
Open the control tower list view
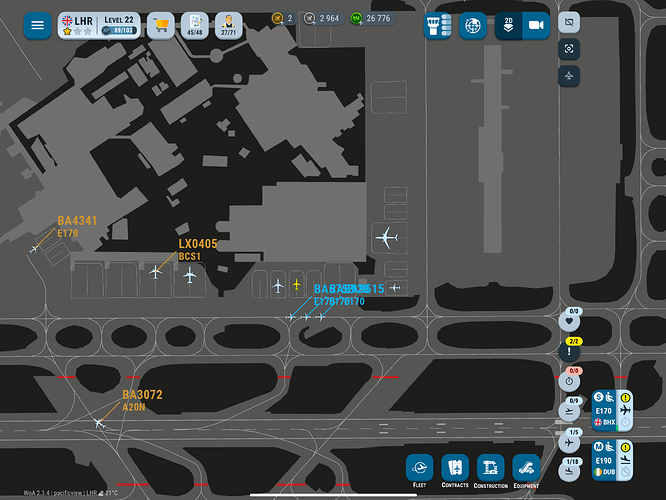(x=437, y=25)
